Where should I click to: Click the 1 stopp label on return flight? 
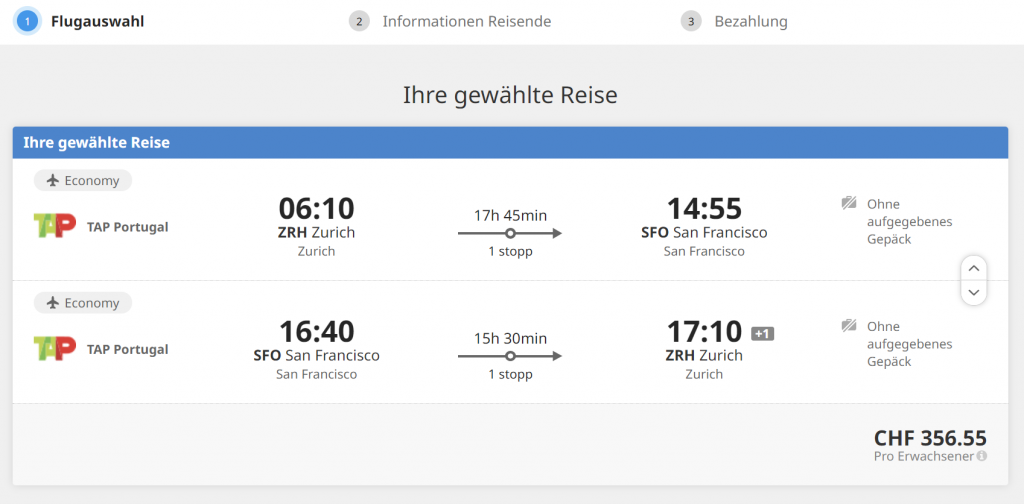(510, 374)
